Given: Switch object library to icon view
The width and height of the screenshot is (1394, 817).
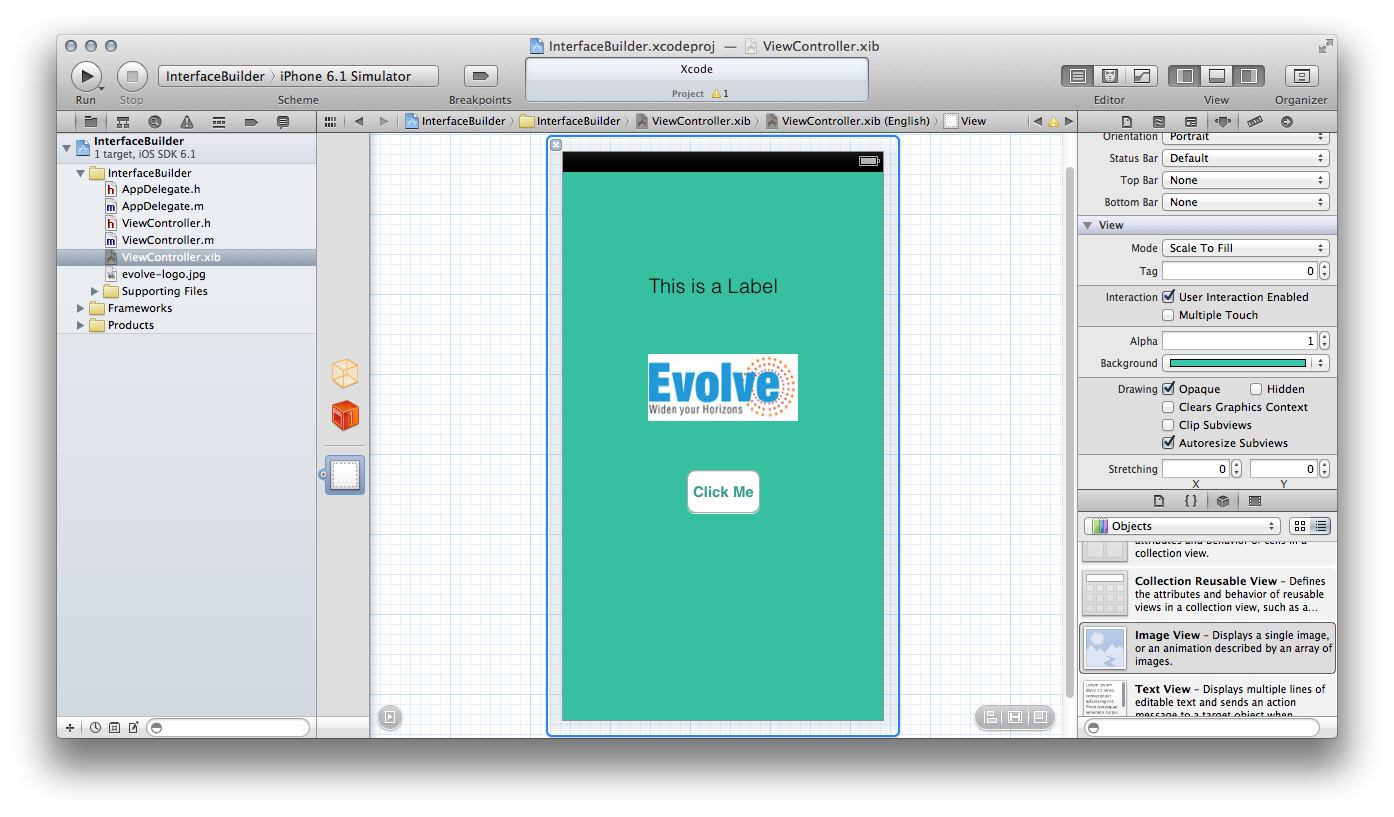Looking at the screenshot, I should pos(1299,526).
